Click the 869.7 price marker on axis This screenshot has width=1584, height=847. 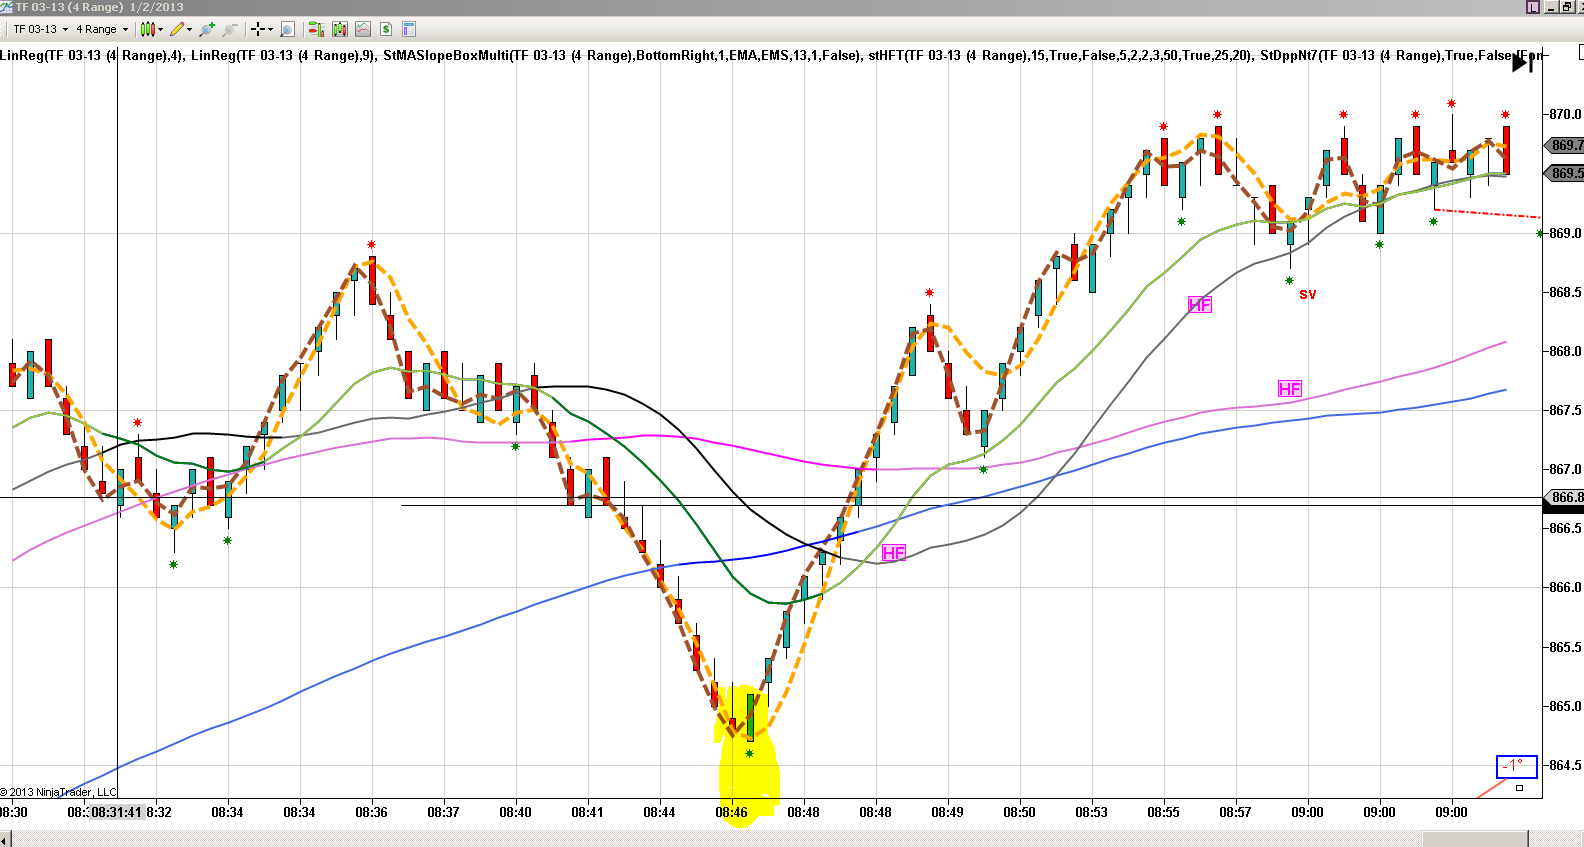[1566, 145]
